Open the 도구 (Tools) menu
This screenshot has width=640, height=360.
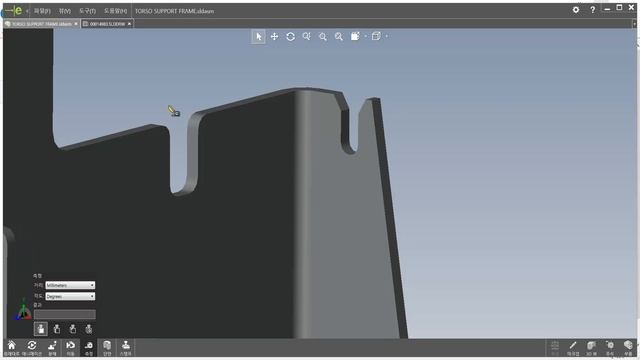click(x=87, y=11)
